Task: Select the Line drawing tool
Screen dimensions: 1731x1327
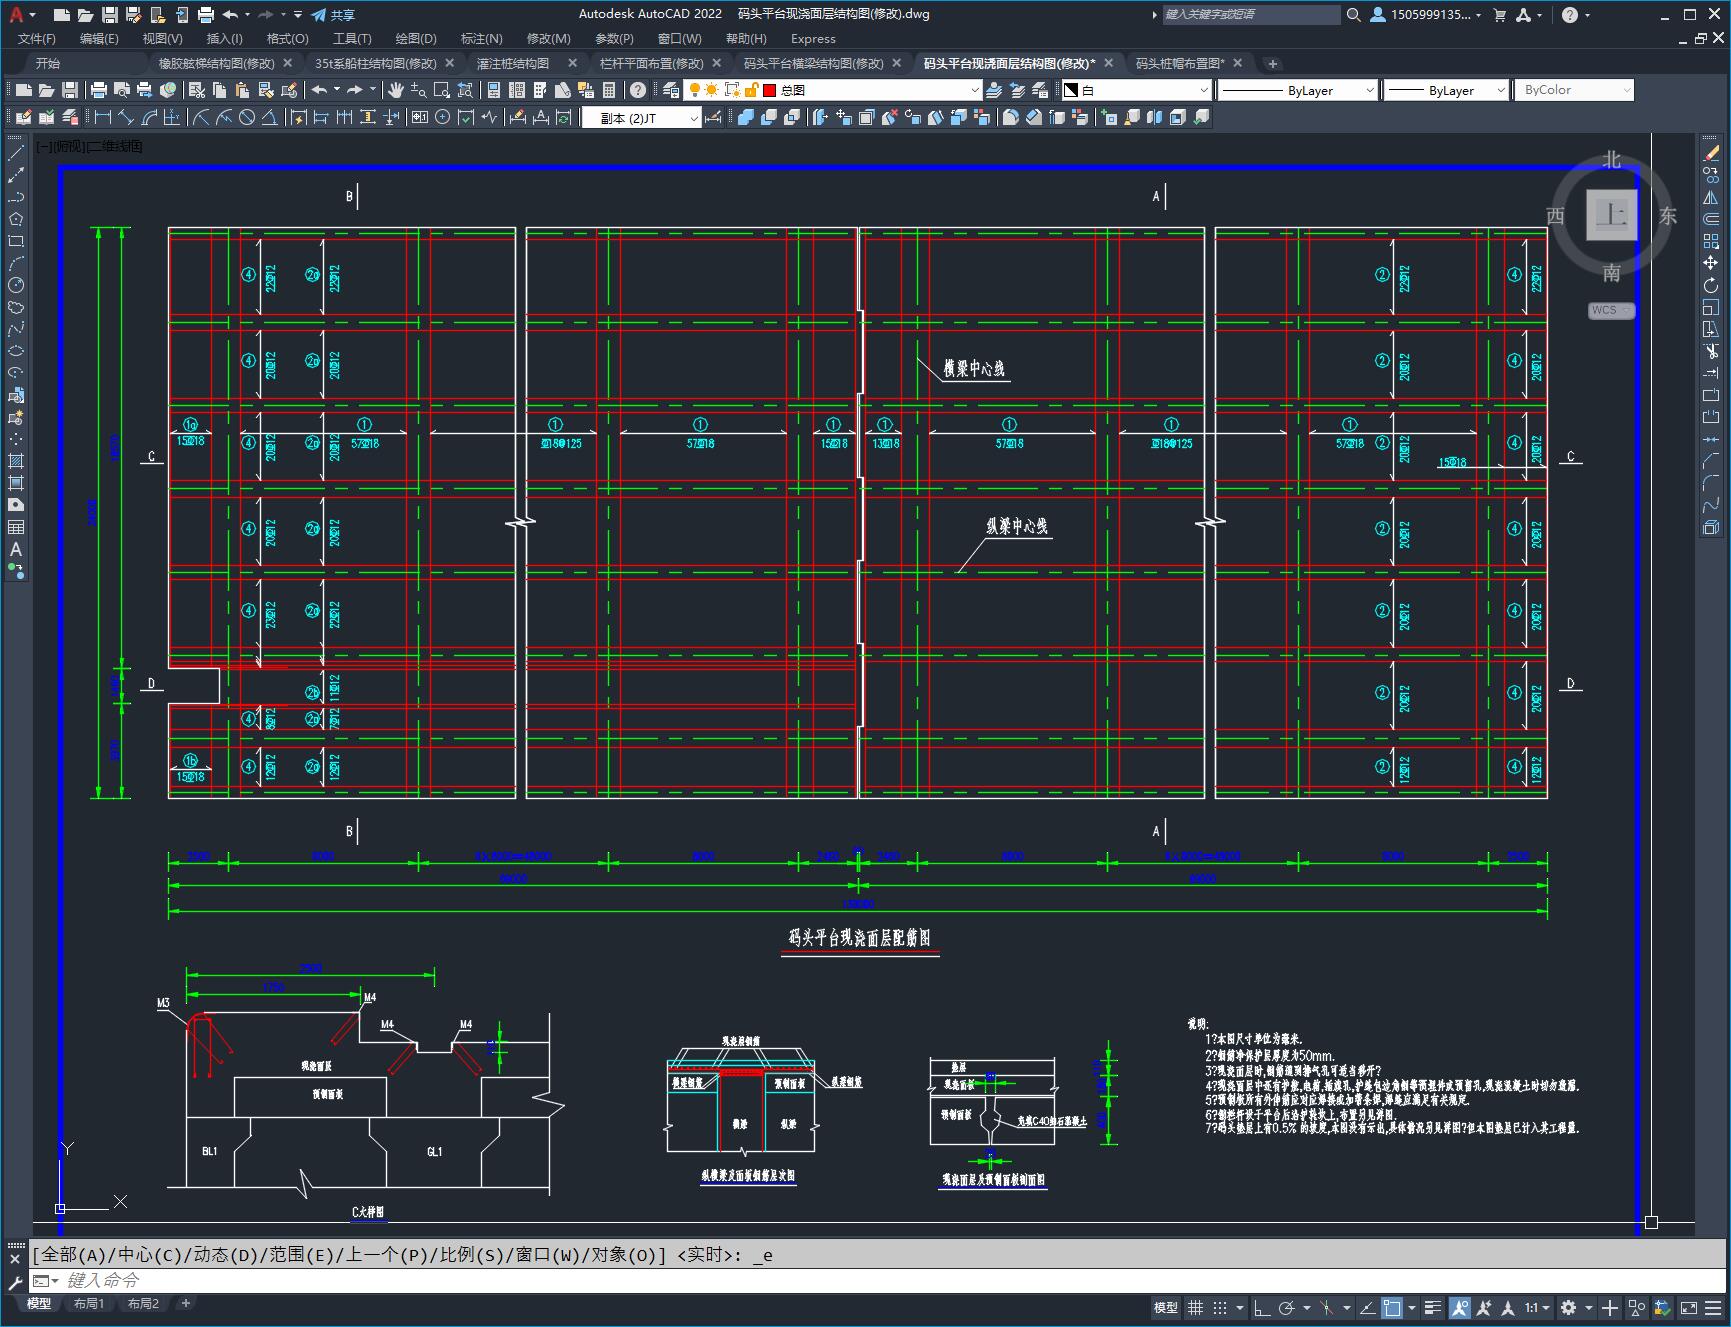Action: pos(16,153)
